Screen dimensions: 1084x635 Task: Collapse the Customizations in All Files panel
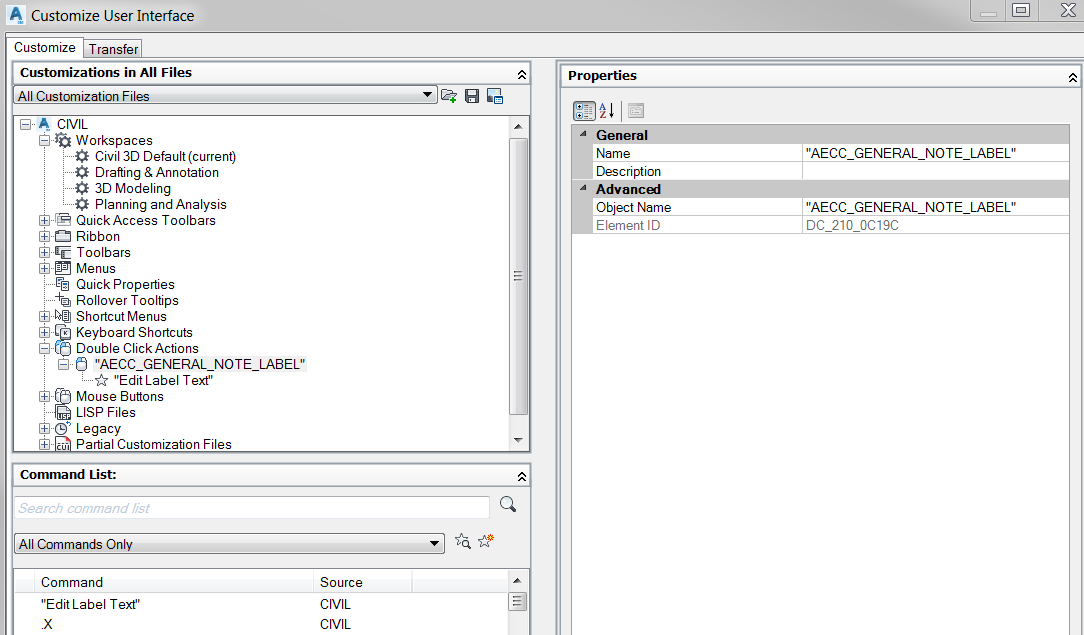[x=522, y=74]
